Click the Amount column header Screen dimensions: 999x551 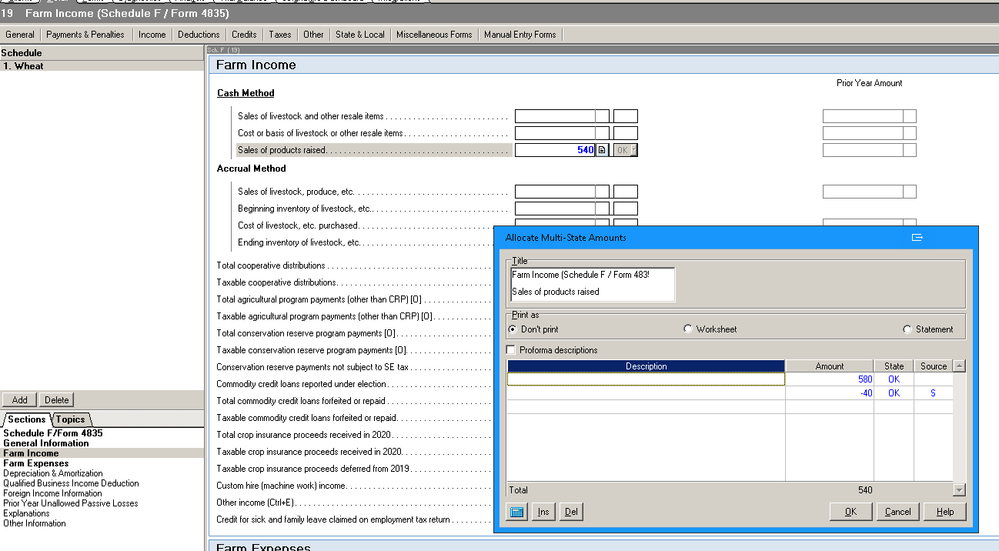830,366
